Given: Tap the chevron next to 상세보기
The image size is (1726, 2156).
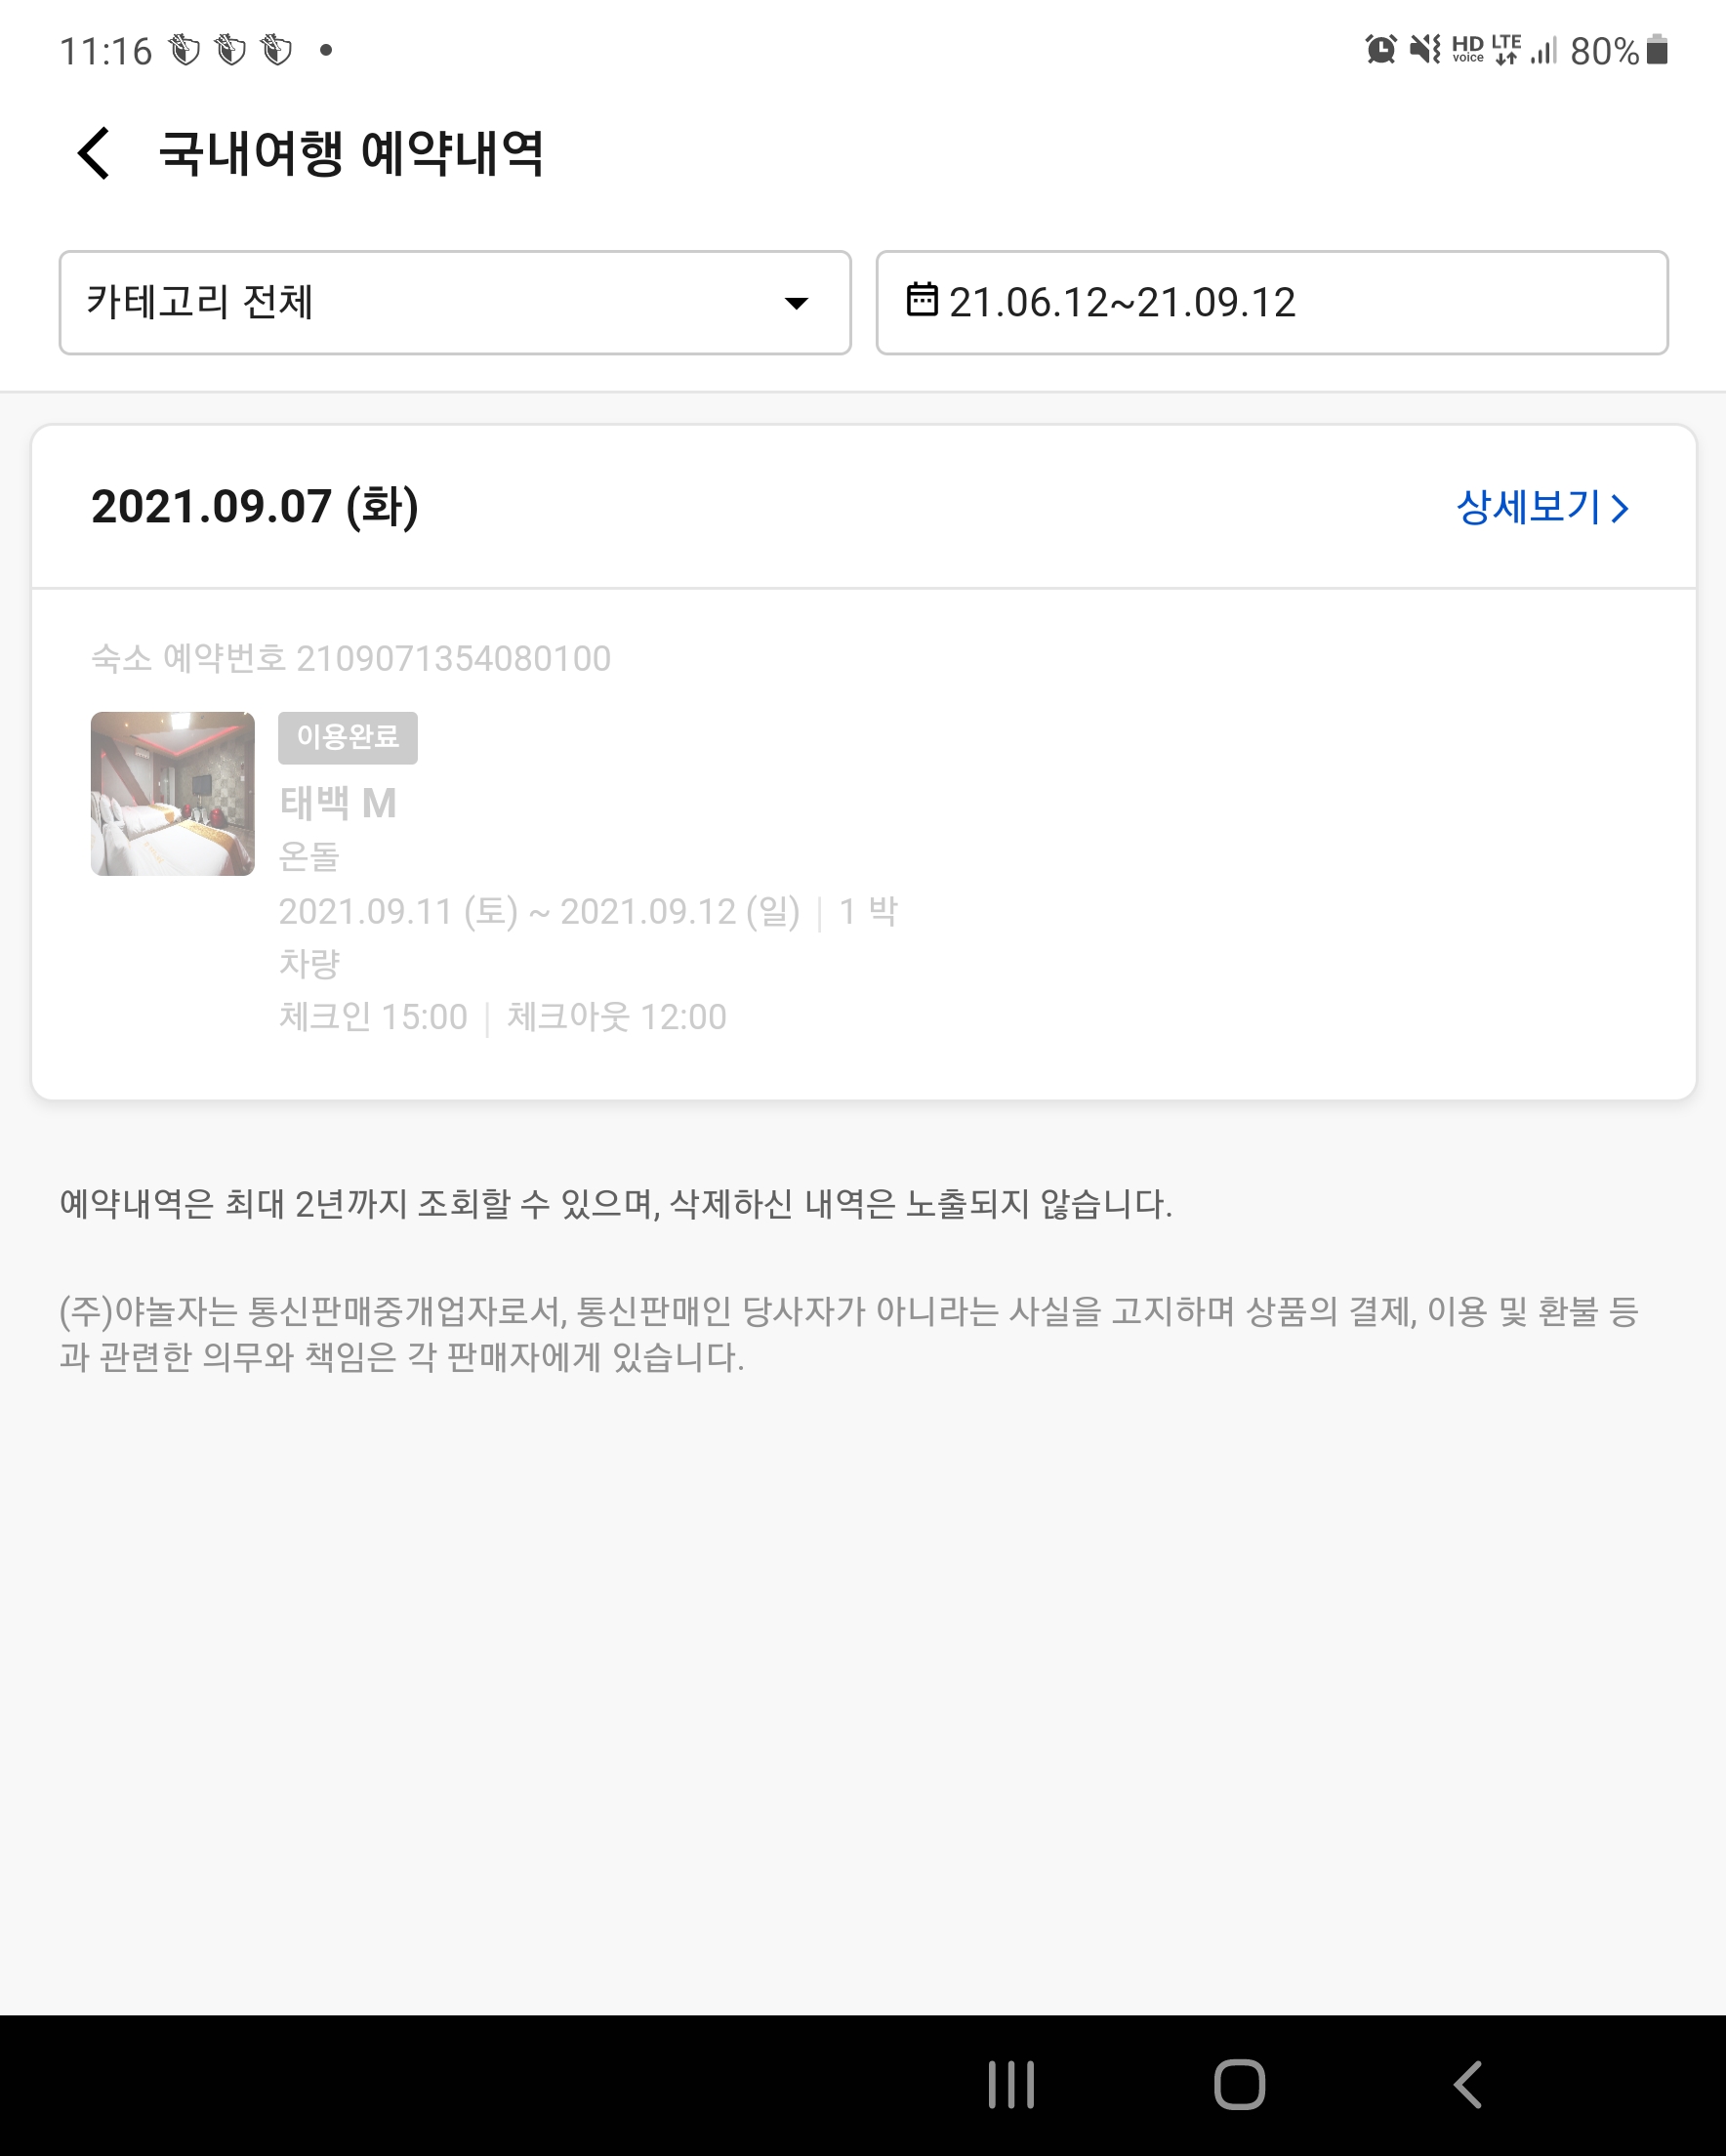Looking at the screenshot, I should (1621, 509).
